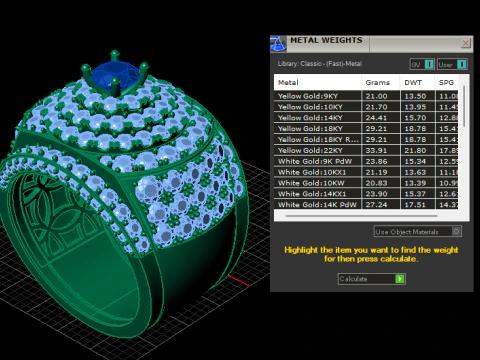Click the SPG column header
The image size is (480, 360).
tap(447, 82)
